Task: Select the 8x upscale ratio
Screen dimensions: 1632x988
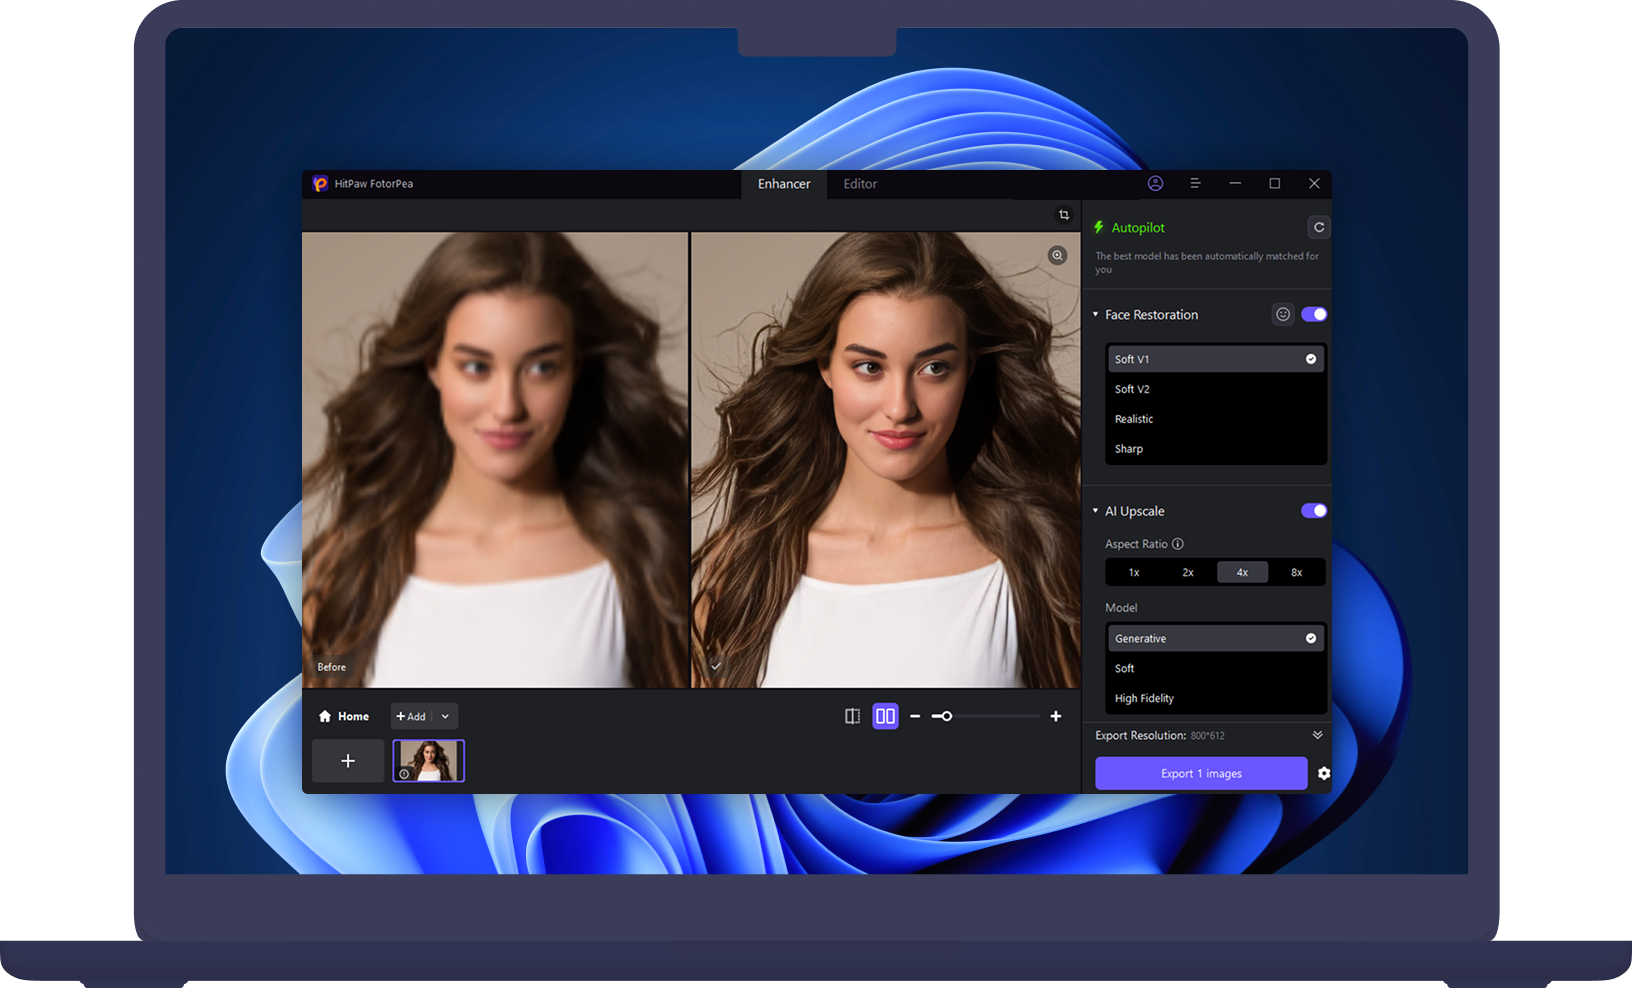Action: click(x=1296, y=573)
